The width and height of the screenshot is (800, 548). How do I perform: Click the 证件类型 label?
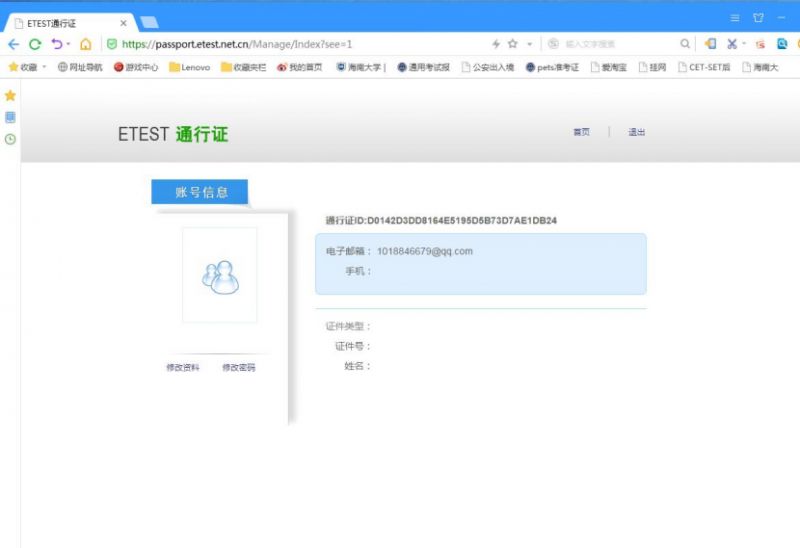[x=348, y=326]
